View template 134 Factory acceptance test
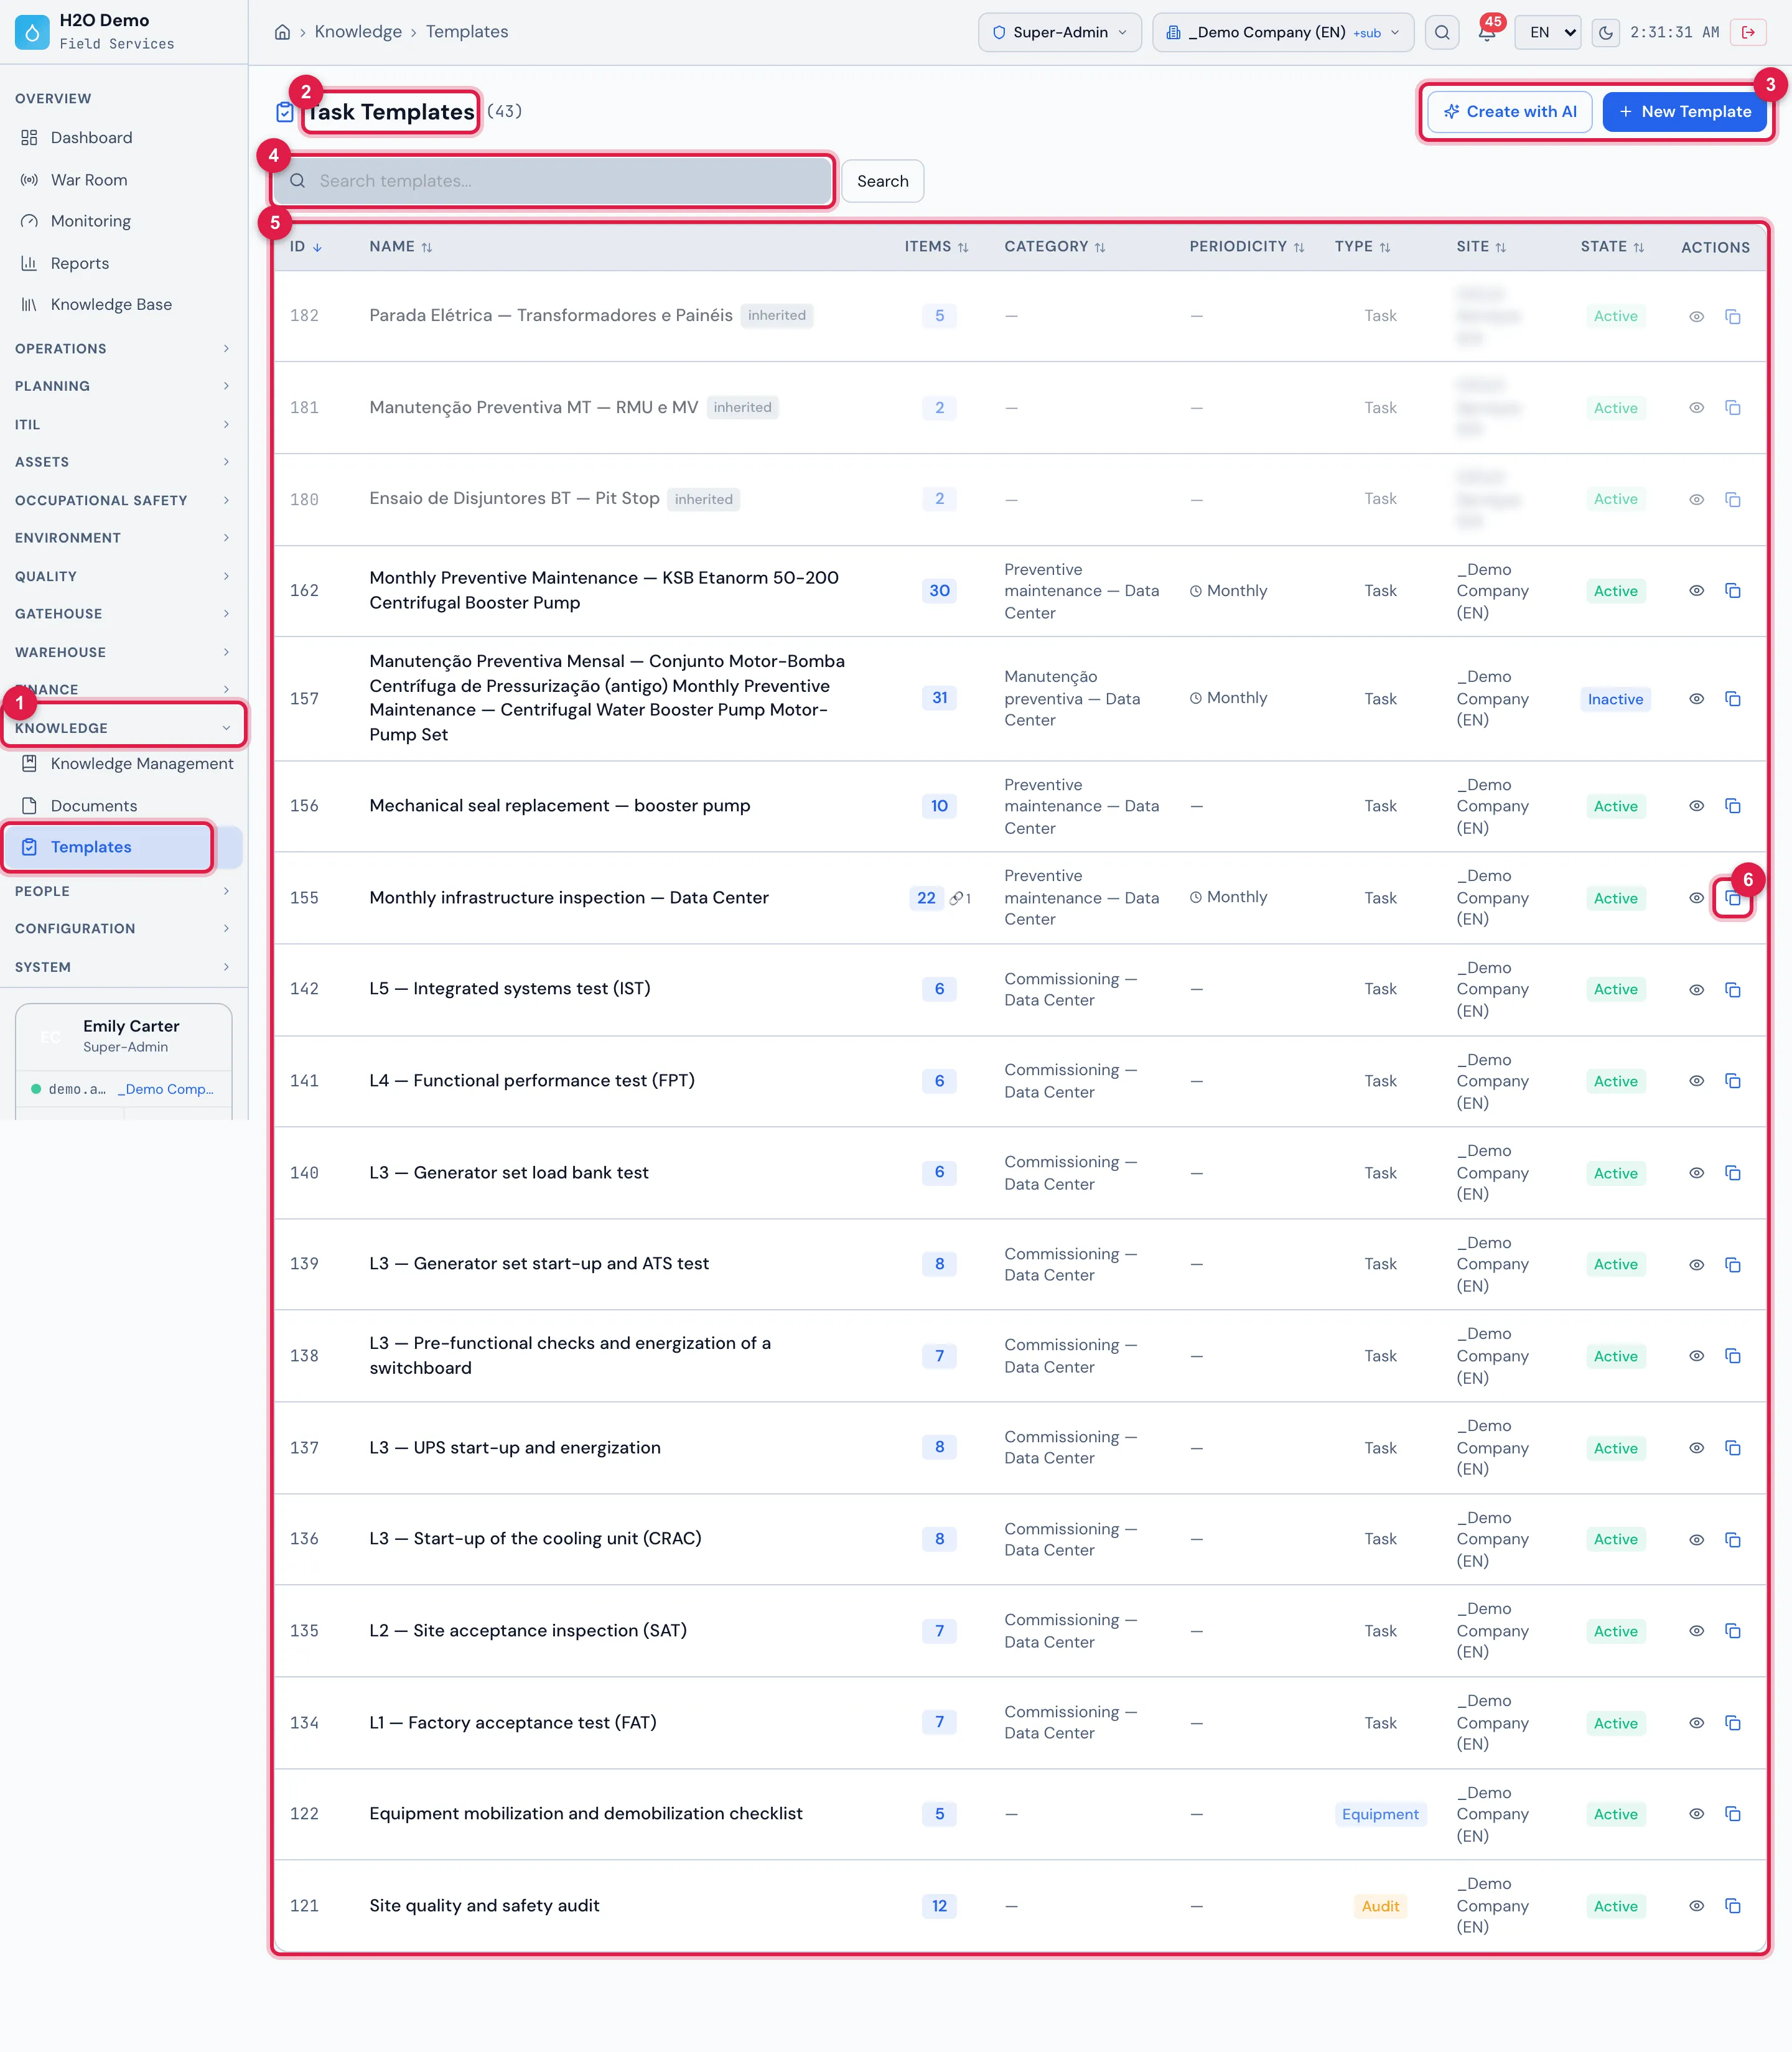The height and width of the screenshot is (2052, 1792). [x=1696, y=1723]
